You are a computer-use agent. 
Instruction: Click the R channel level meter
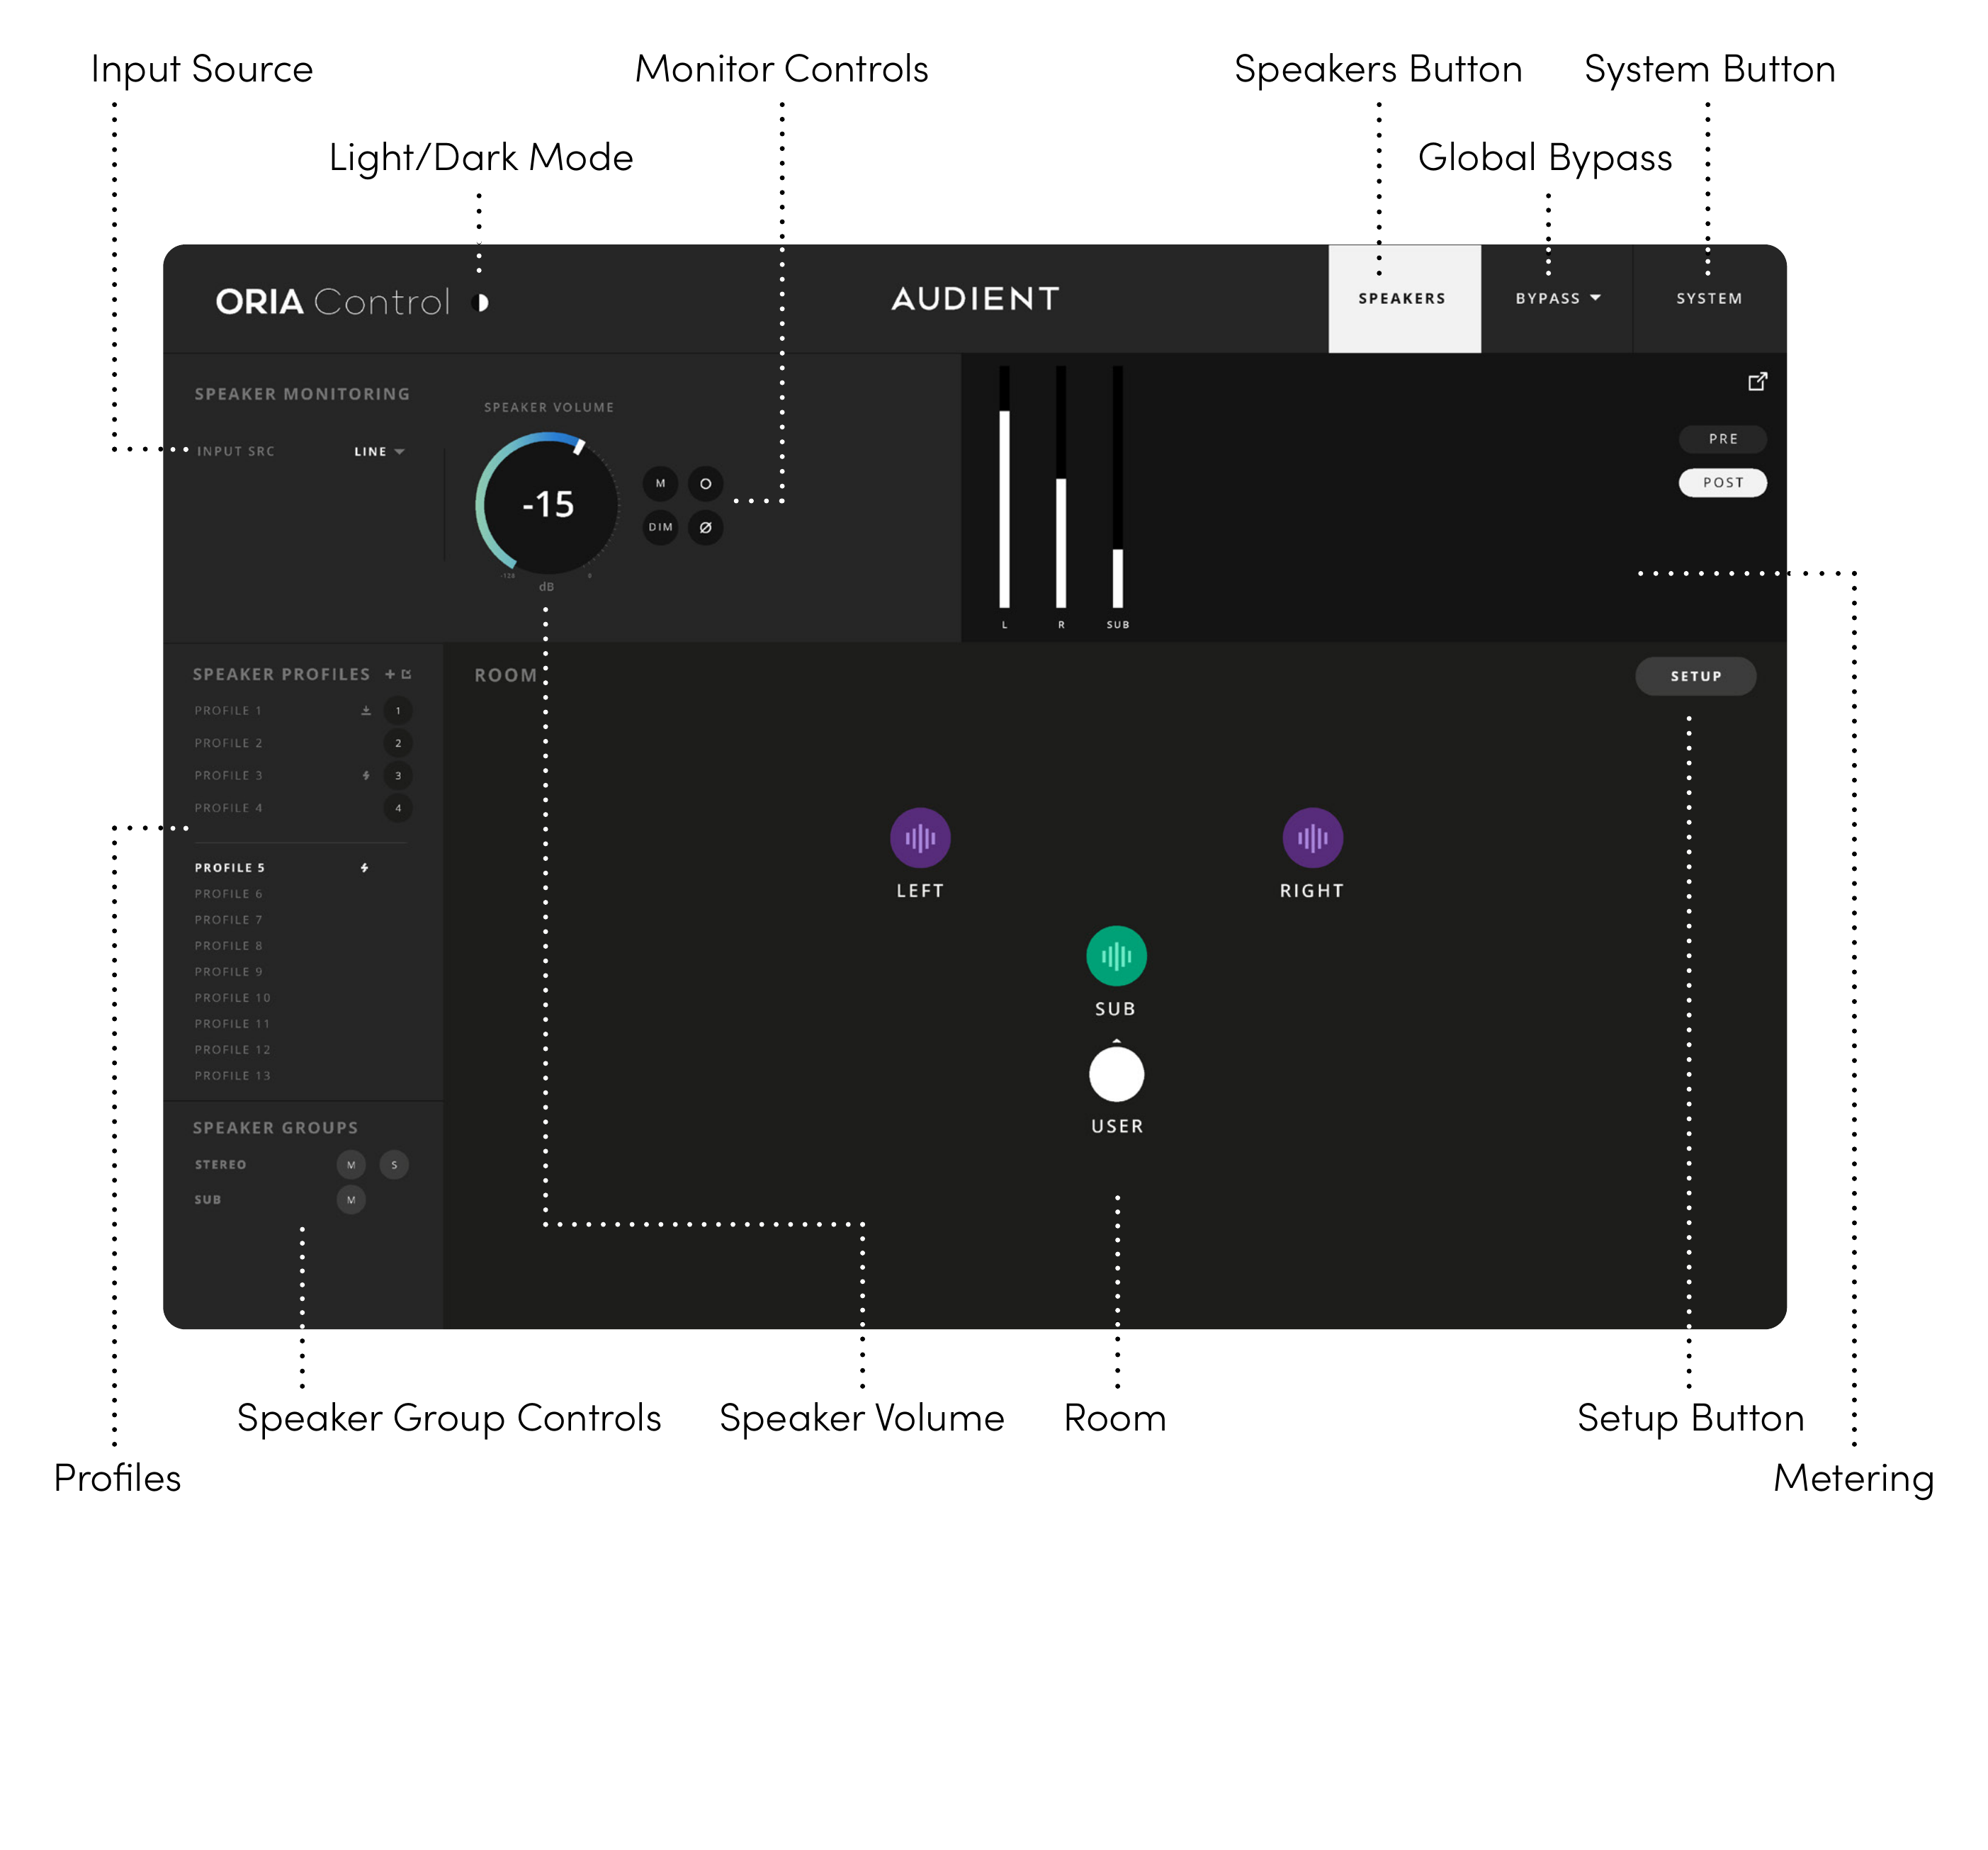(1061, 487)
